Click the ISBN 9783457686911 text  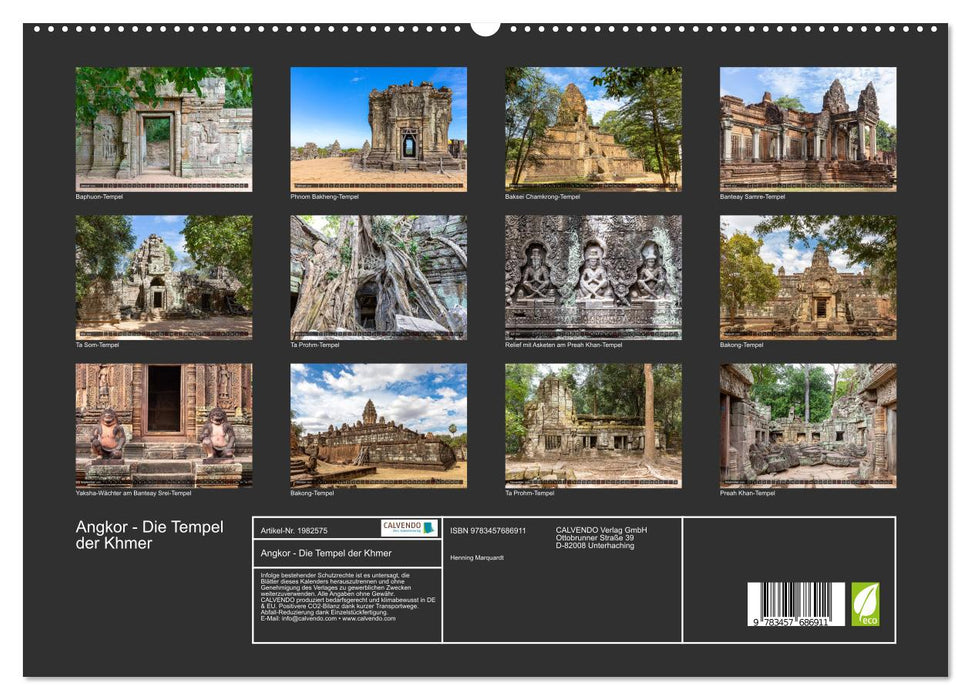tap(486, 530)
